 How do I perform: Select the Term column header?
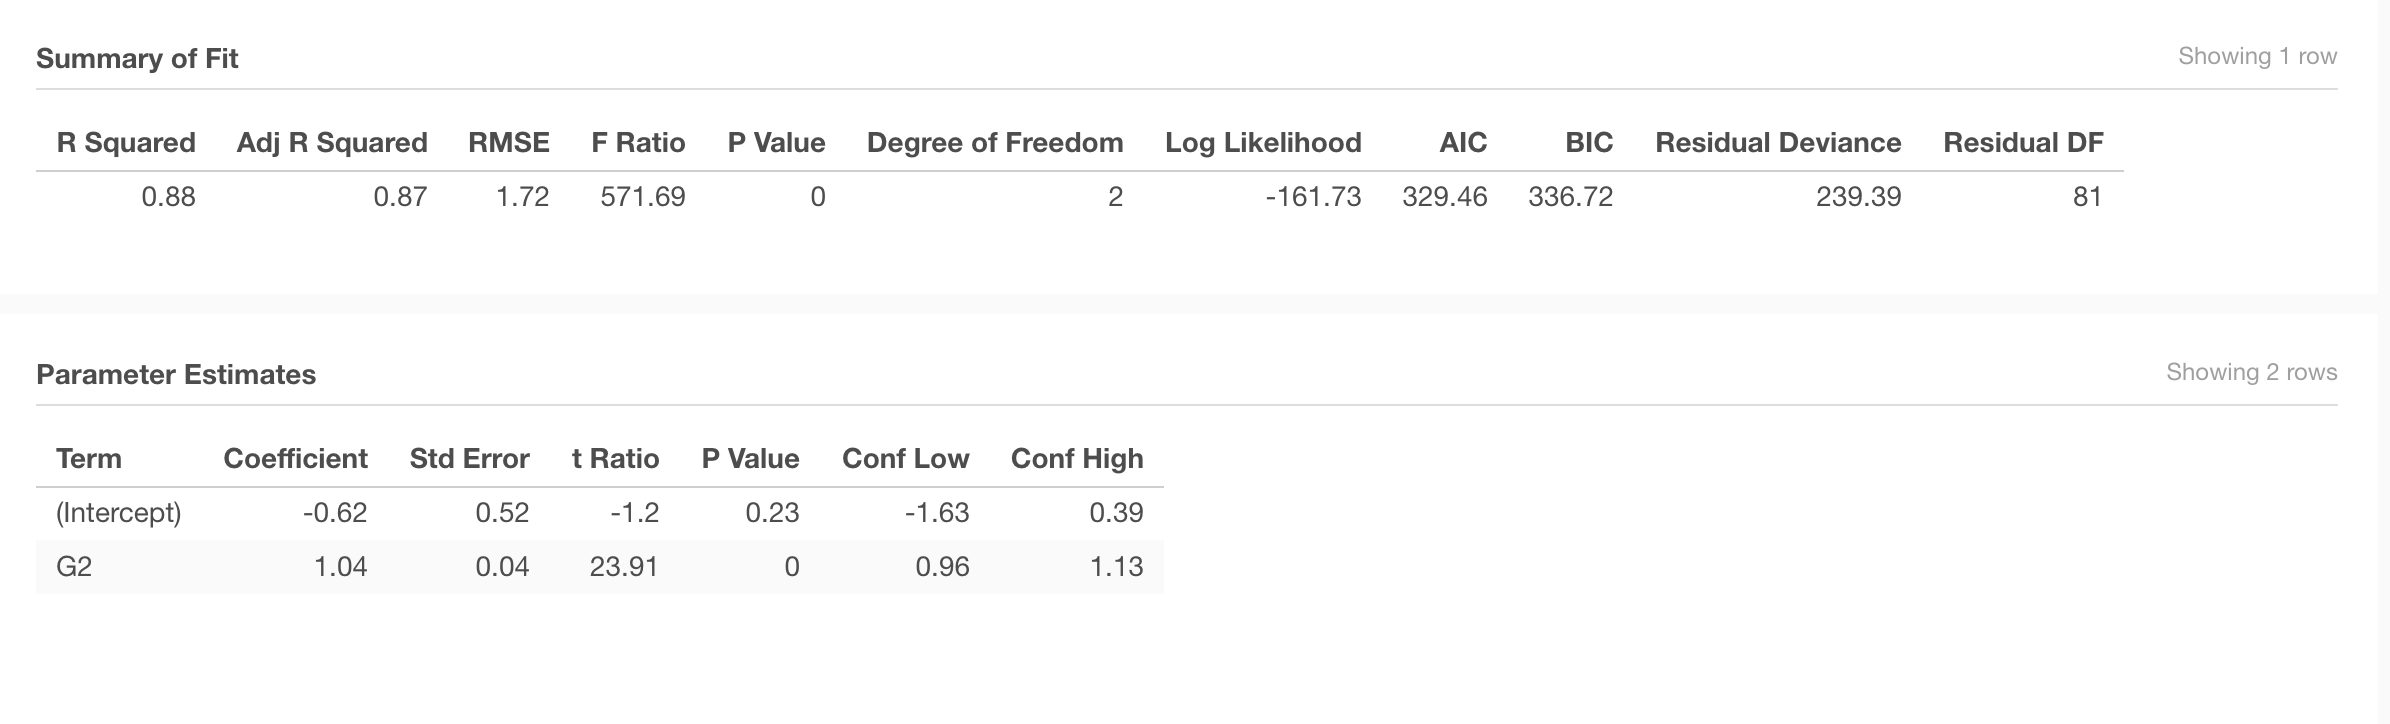[89, 459]
